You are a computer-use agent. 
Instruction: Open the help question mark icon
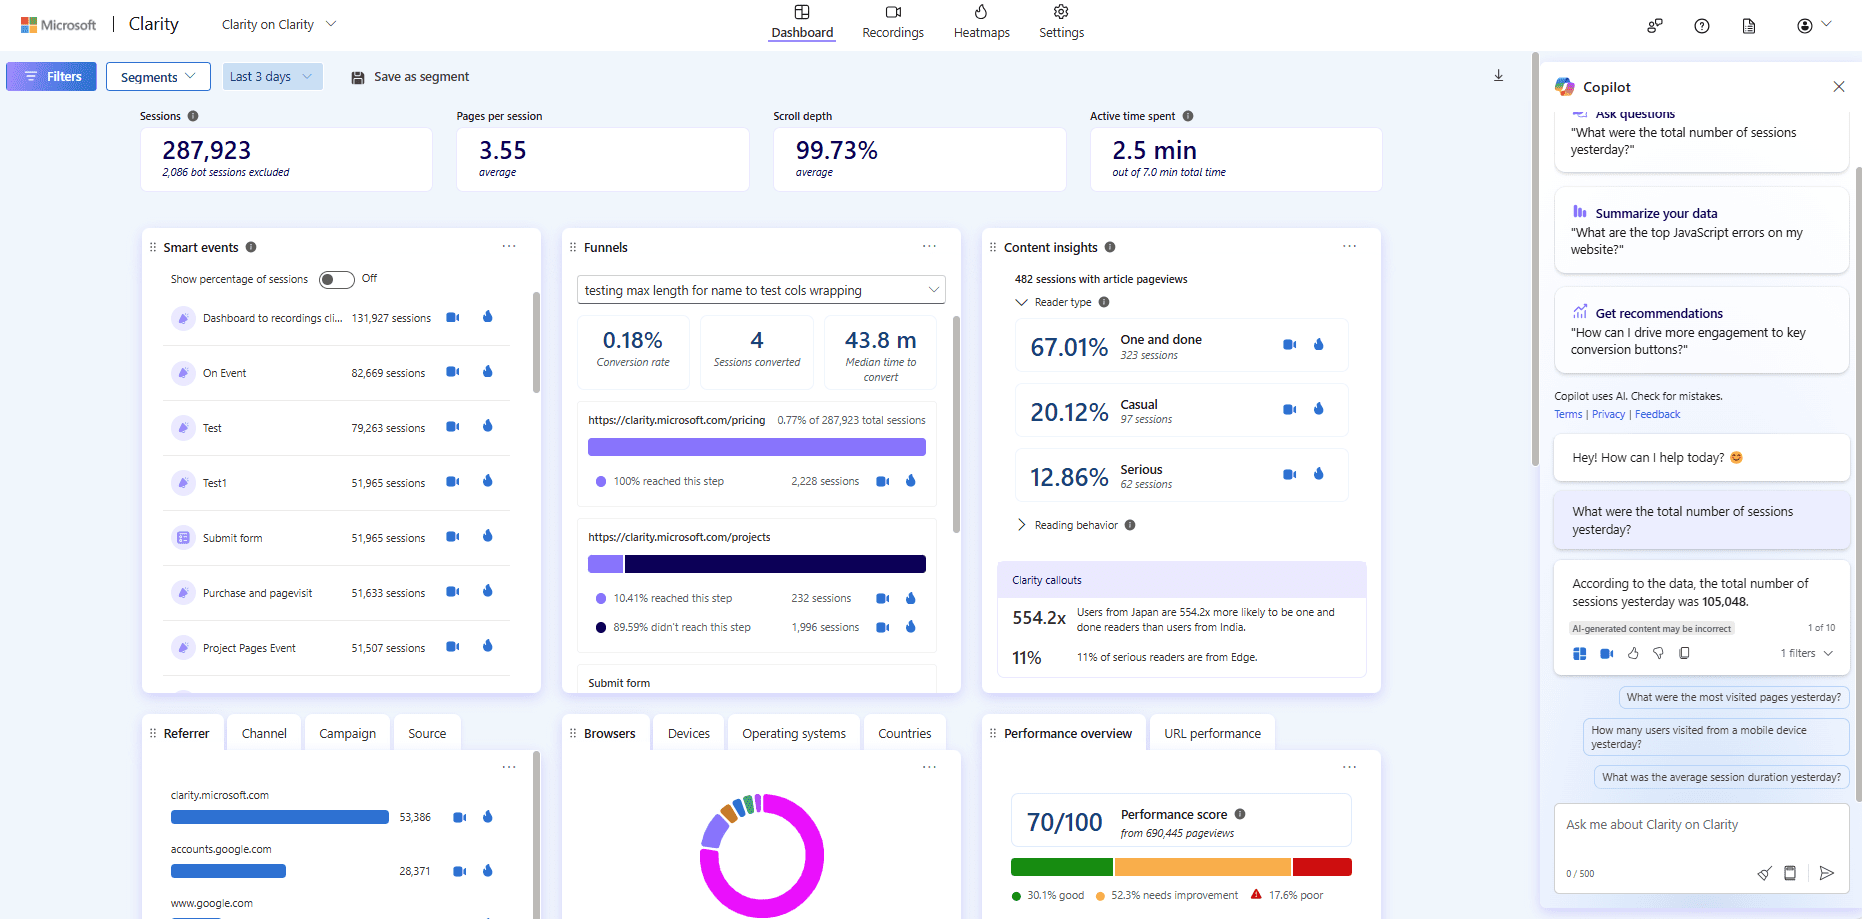[x=1702, y=26]
